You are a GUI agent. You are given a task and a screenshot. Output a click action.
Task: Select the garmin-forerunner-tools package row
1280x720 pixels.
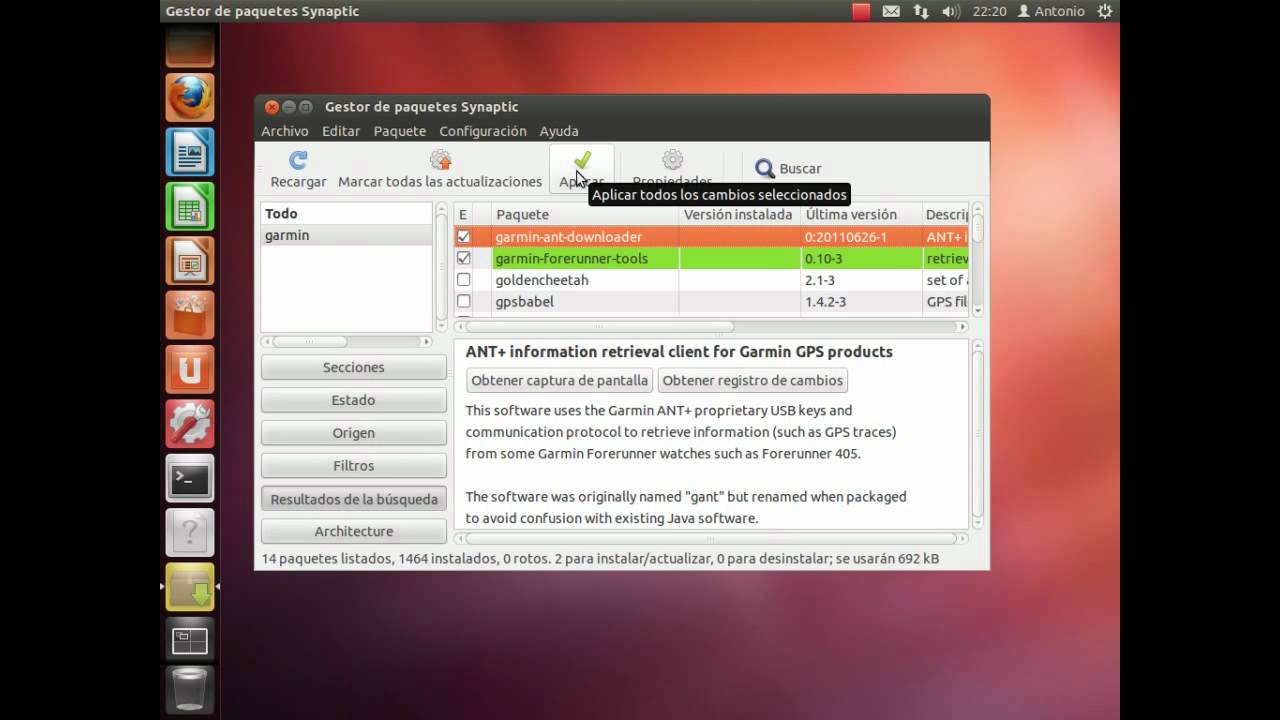pos(711,258)
